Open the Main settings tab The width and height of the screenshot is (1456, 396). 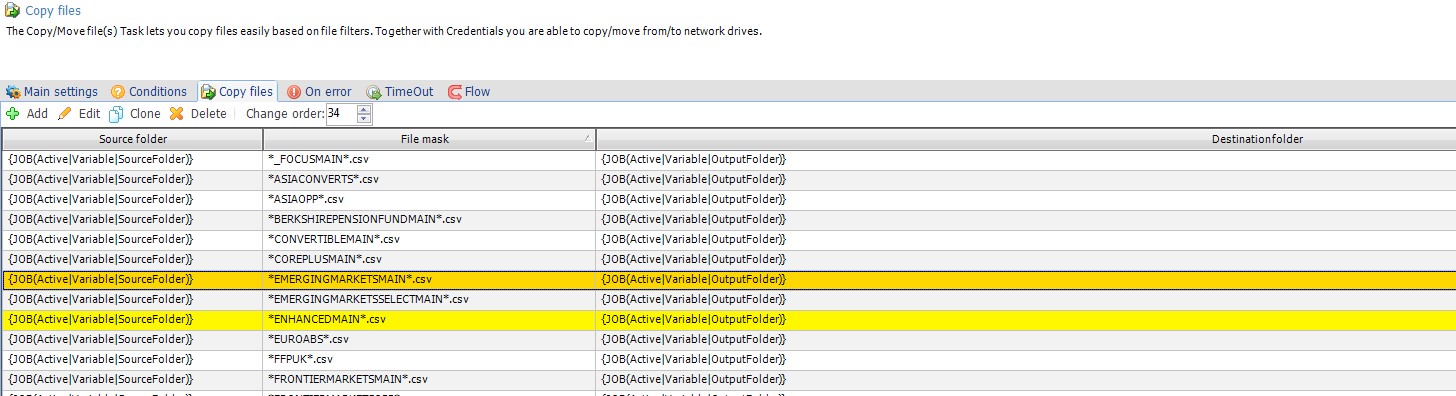click(x=52, y=91)
